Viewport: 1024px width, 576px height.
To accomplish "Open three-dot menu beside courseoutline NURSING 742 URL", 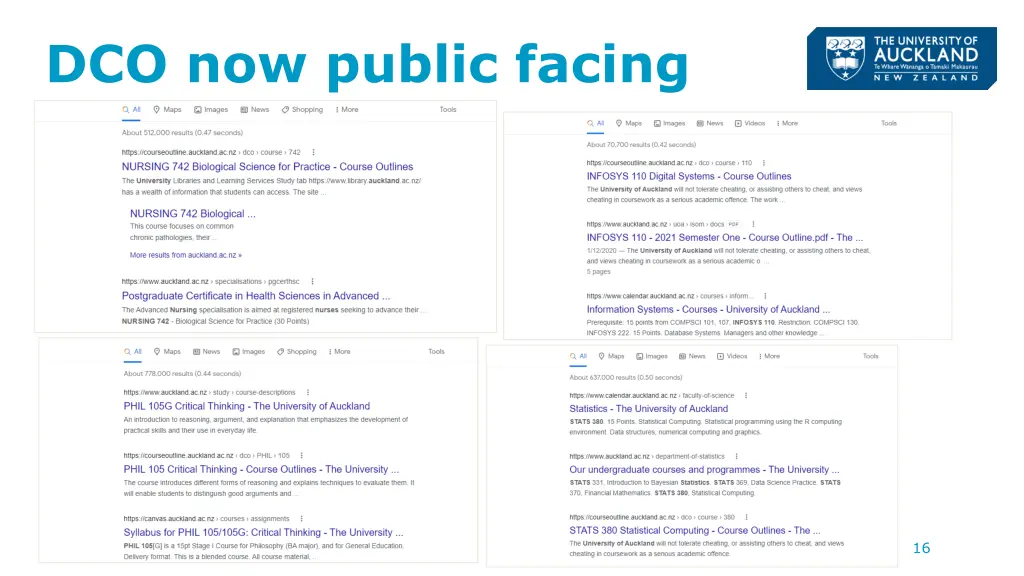I will pyautogui.click(x=313, y=152).
